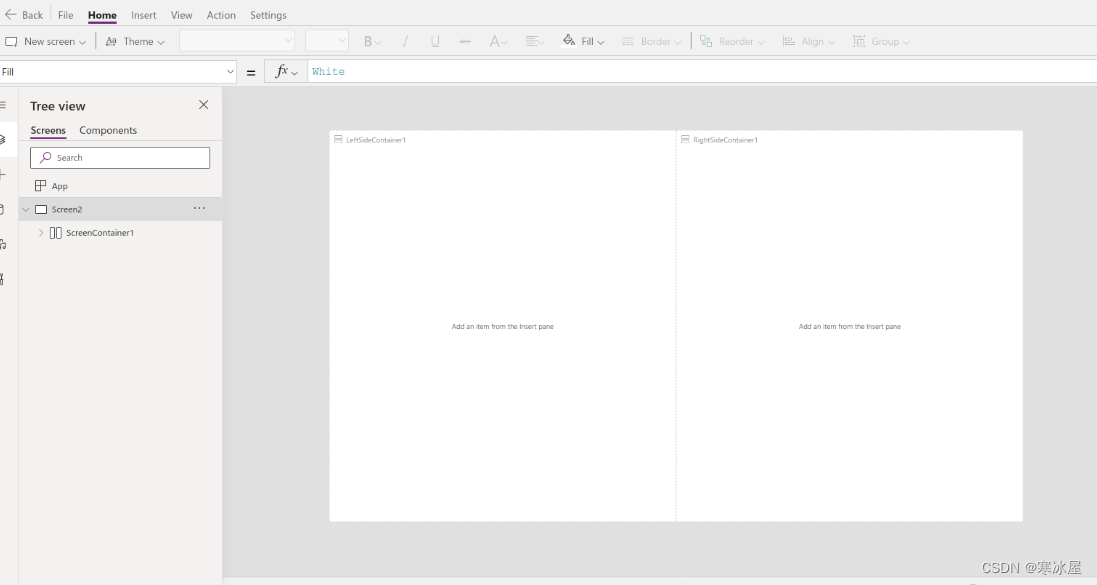Image resolution: width=1097 pixels, height=585 pixels.
Task: Select ScreenContainer1 in the tree
Action: tap(100, 232)
